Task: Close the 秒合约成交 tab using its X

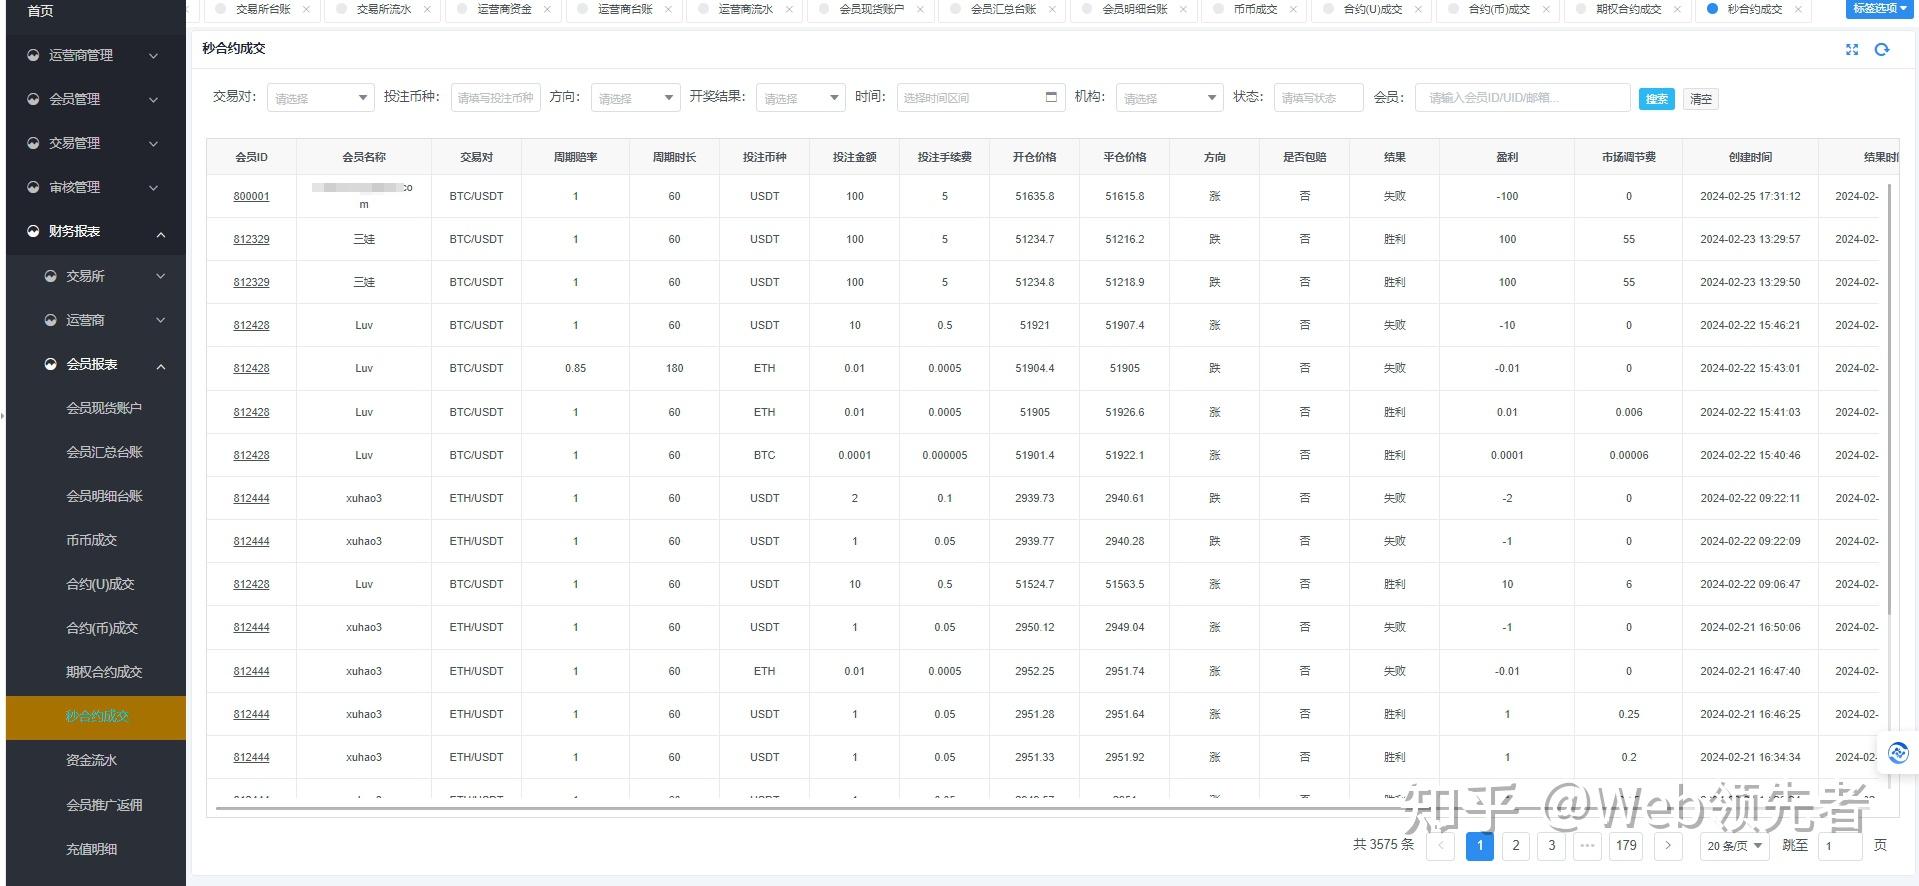Action: click(1798, 9)
